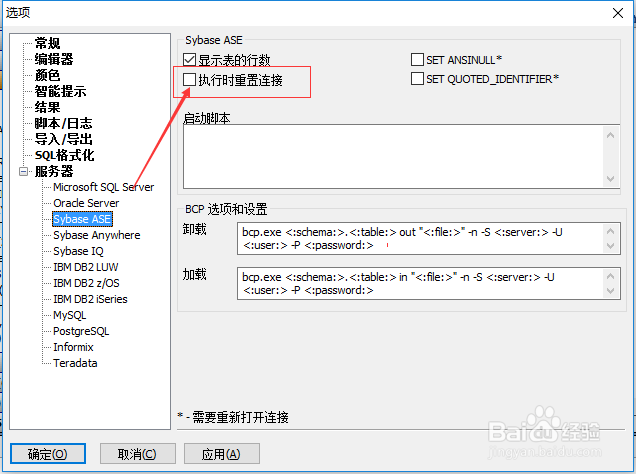Select Oracle Server in server list

coord(86,203)
